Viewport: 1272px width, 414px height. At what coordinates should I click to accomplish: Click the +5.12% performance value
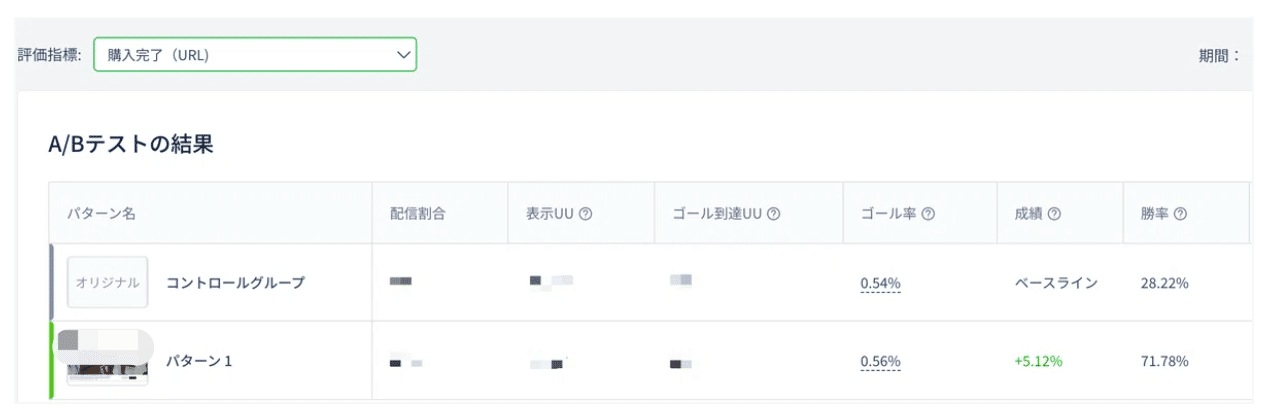point(1037,361)
